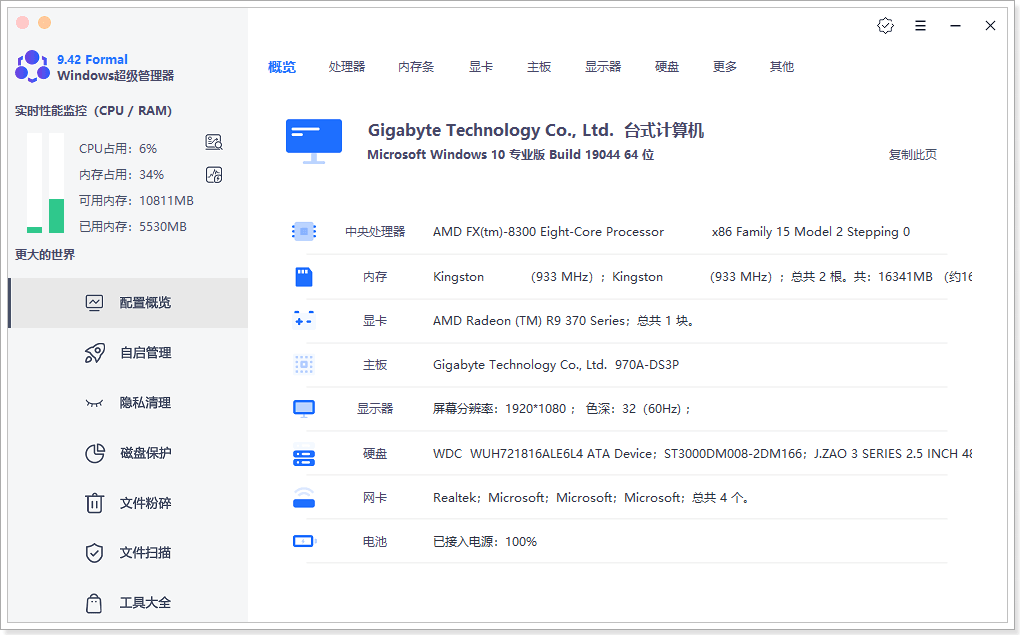Click the 内存 memory card icon
This screenshot has width=1020, height=635.
[x=304, y=277]
